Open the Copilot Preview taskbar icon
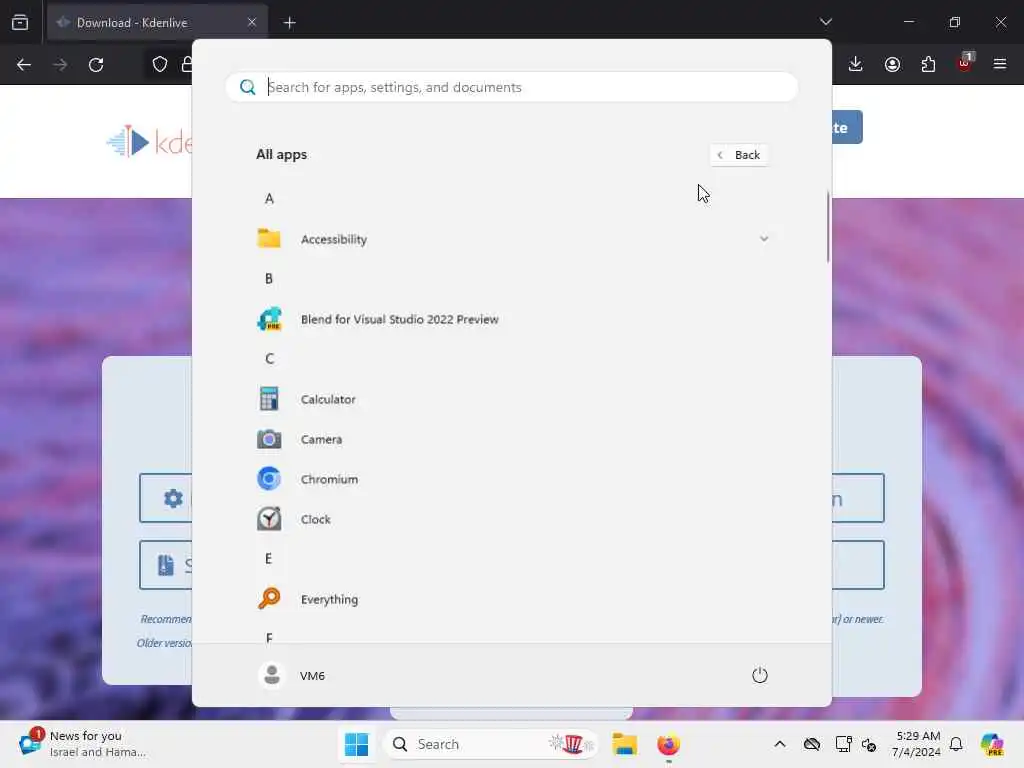The height and width of the screenshot is (768, 1024). tap(993, 744)
